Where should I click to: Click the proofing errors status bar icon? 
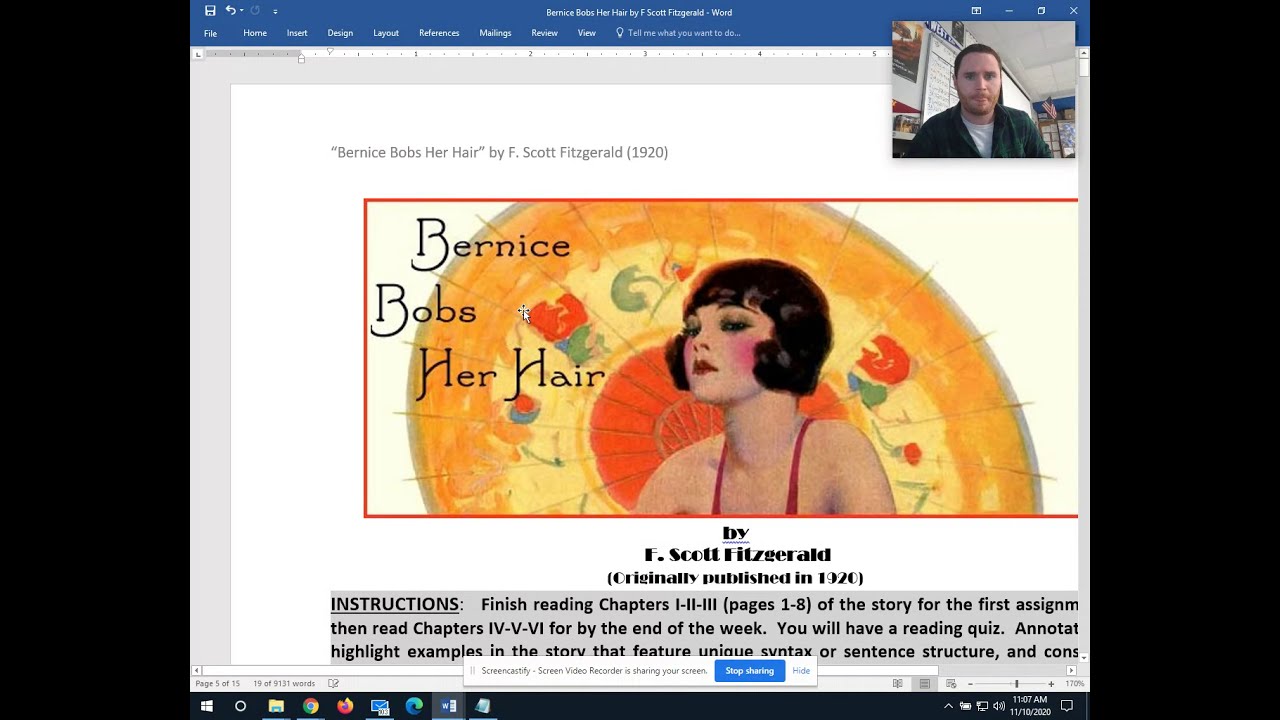tap(334, 684)
